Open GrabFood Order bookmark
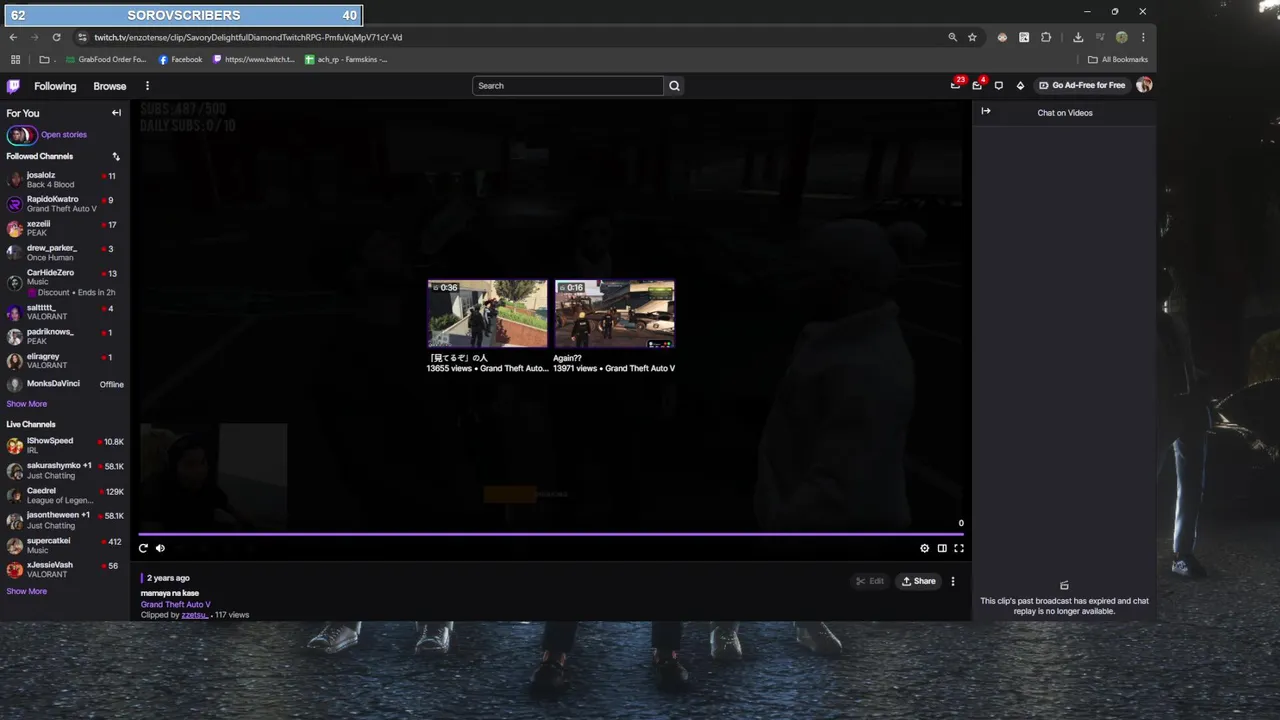The image size is (1280, 720). [x=106, y=60]
